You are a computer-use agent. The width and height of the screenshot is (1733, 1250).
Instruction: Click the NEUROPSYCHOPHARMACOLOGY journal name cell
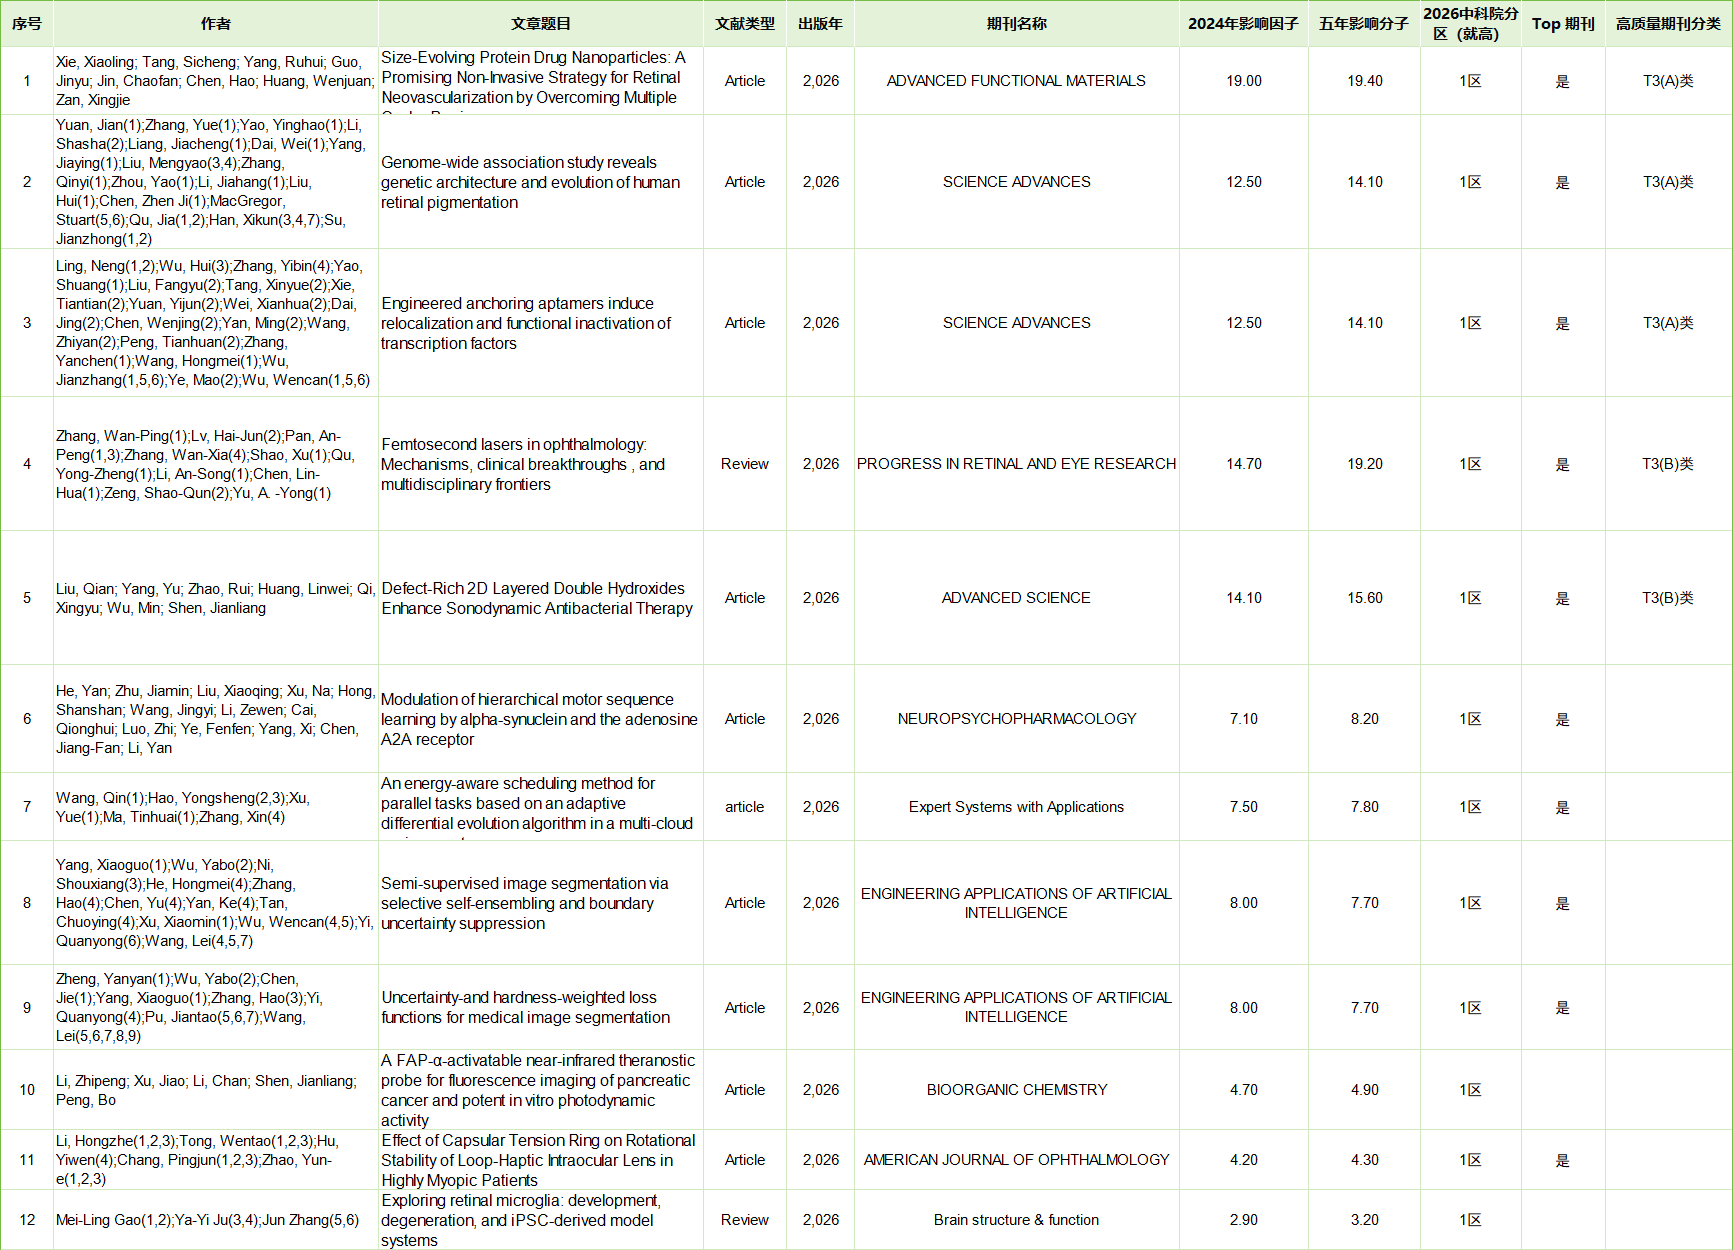tap(1016, 719)
